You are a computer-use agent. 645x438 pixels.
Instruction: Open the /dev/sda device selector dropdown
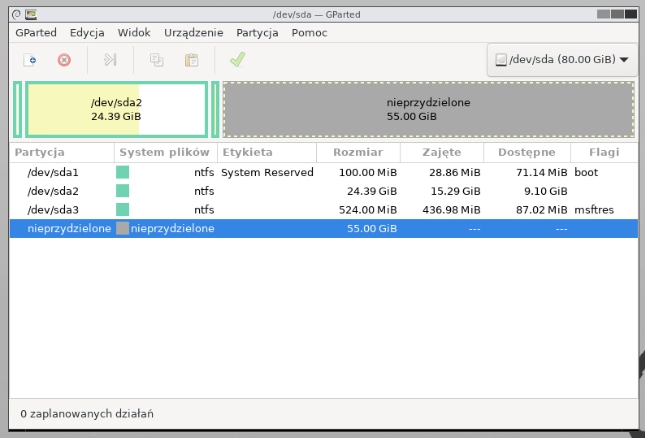coord(561,60)
